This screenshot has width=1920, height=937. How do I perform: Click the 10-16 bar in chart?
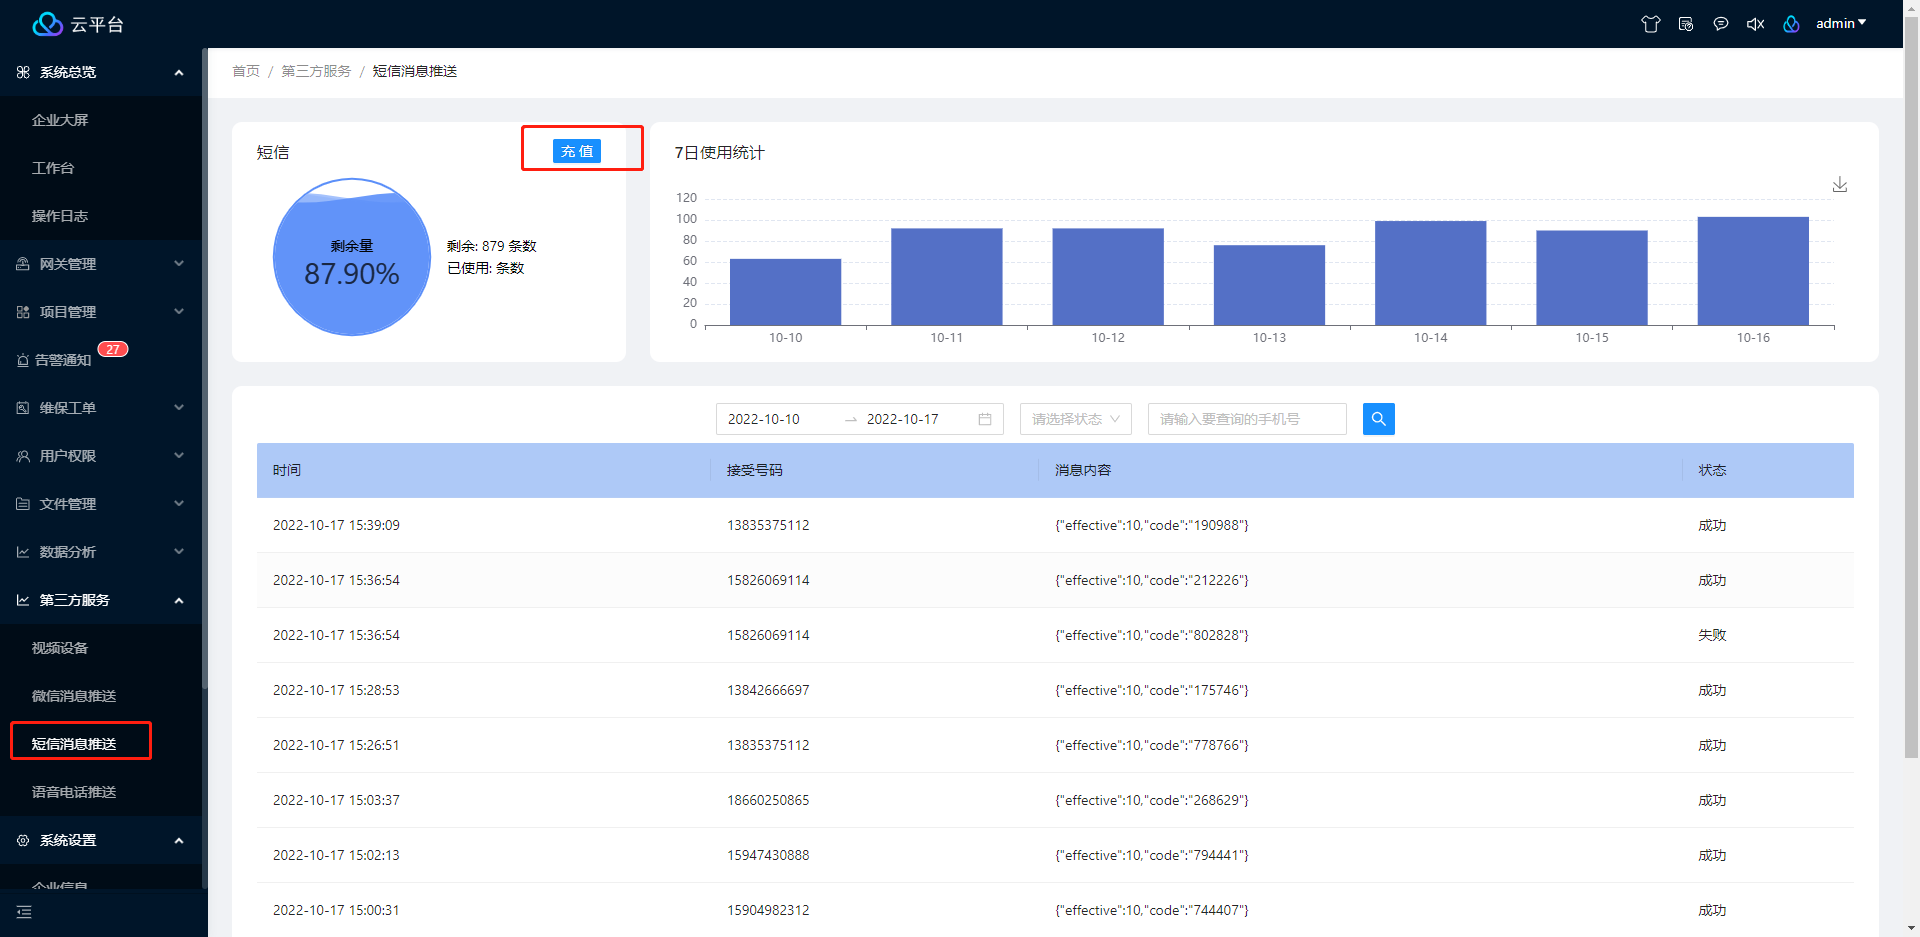coord(1753,271)
